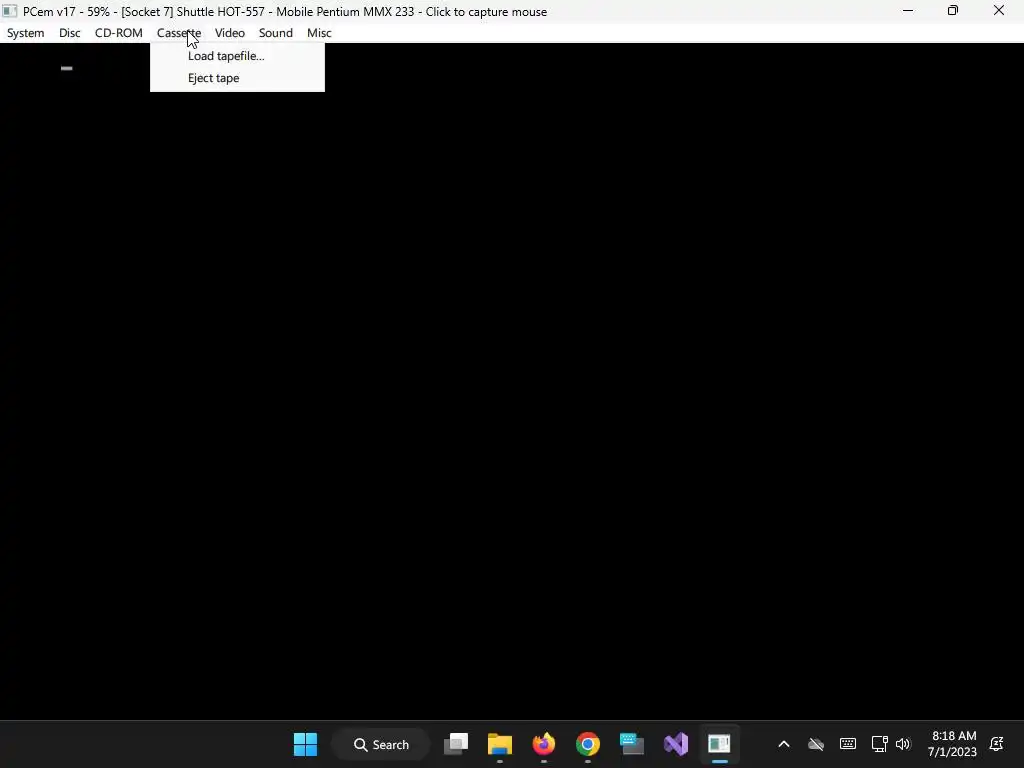Image resolution: width=1024 pixels, height=768 pixels.
Task: Open the keyboard-monitor app on the taskbar
Action: coord(632,744)
